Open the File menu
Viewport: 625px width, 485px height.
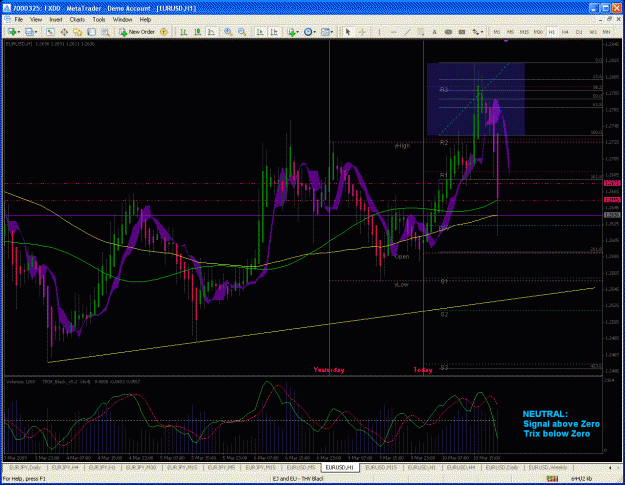pos(19,19)
